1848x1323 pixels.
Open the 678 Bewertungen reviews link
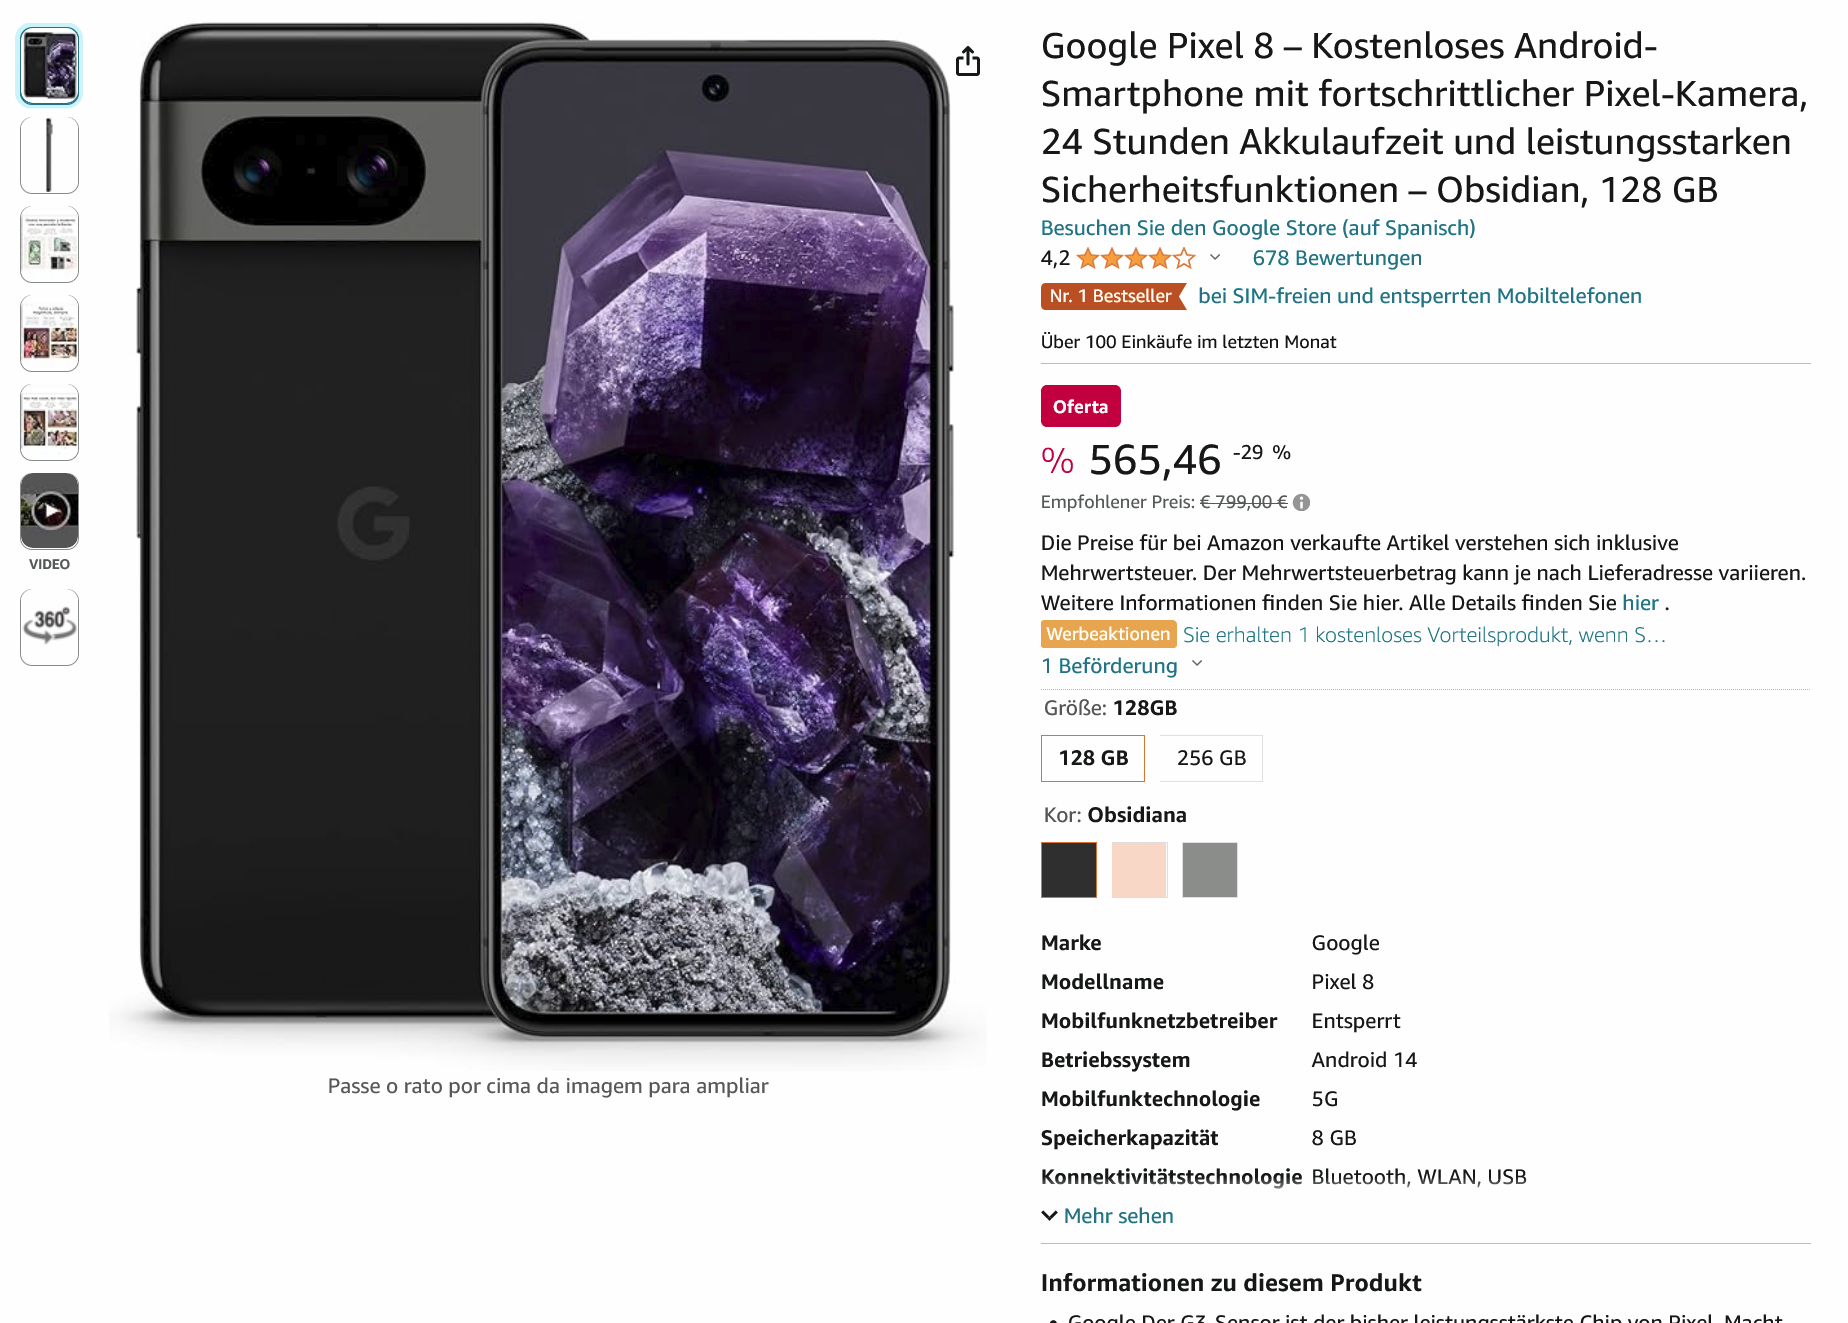click(x=1337, y=258)
